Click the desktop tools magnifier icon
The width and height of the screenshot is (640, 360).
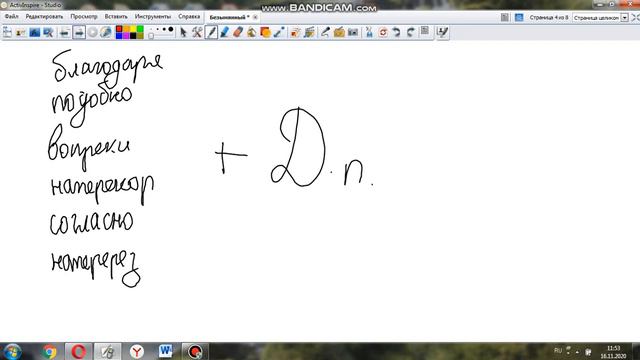(48, 32)
